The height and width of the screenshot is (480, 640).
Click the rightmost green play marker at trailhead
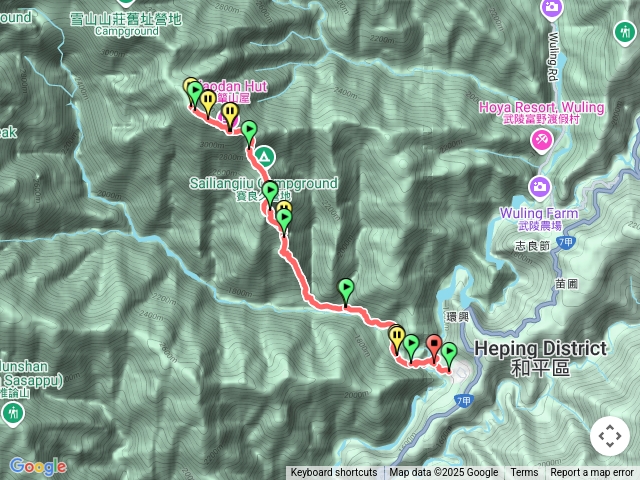pos(449,355)
